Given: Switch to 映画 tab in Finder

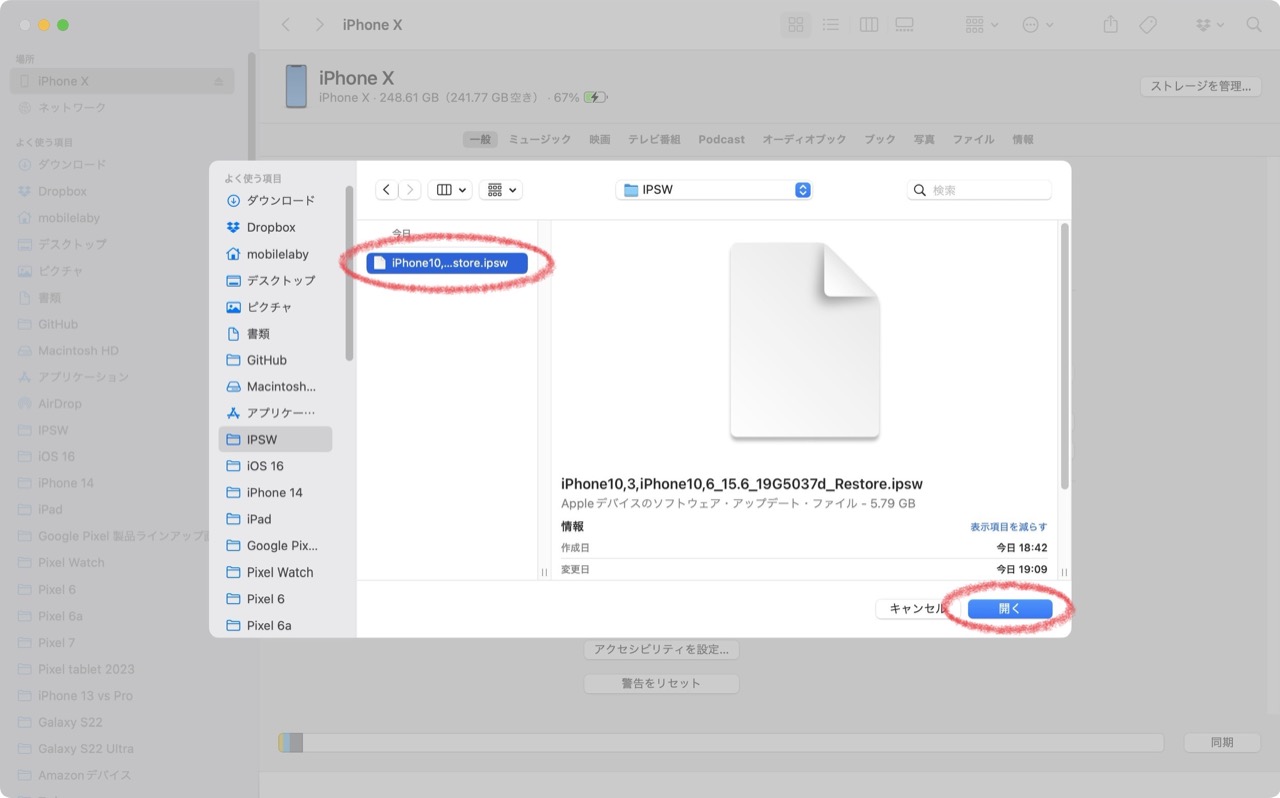Looking at the screenshot, I should coord(599,140).
